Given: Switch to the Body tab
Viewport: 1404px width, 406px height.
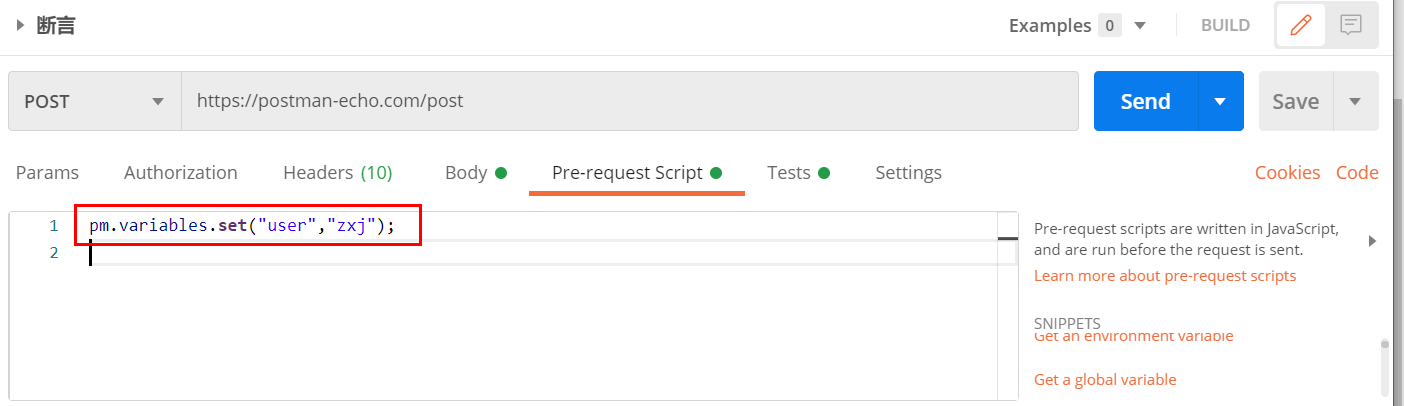Looking at the screenshot, I should click(466, 173).
